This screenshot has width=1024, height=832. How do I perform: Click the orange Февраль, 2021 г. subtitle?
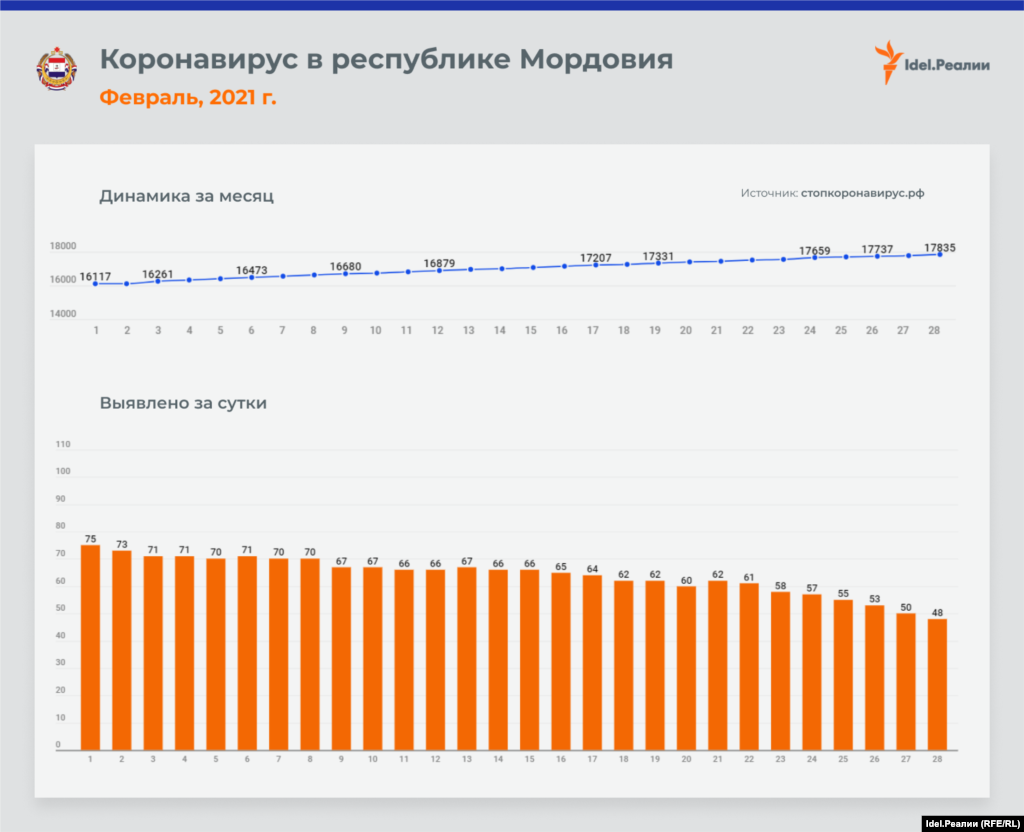click(188, 98)
